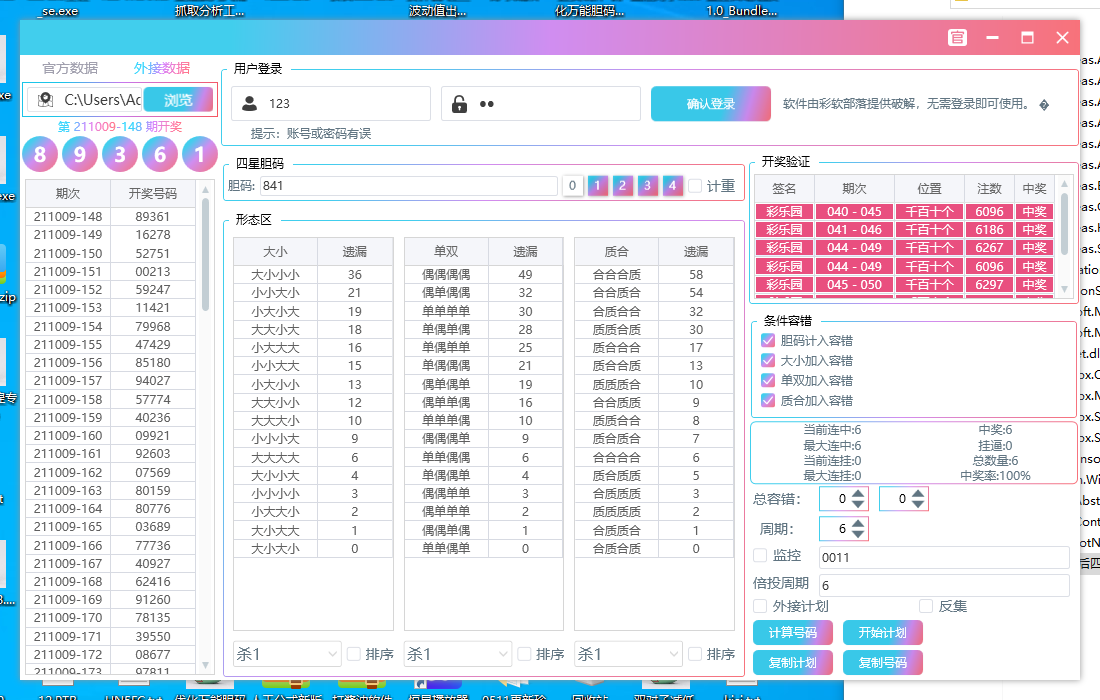The width and height of the screenshot is (1100, 700).
Task: Click the 倍投周期 input field
Action: pos(944,585)
